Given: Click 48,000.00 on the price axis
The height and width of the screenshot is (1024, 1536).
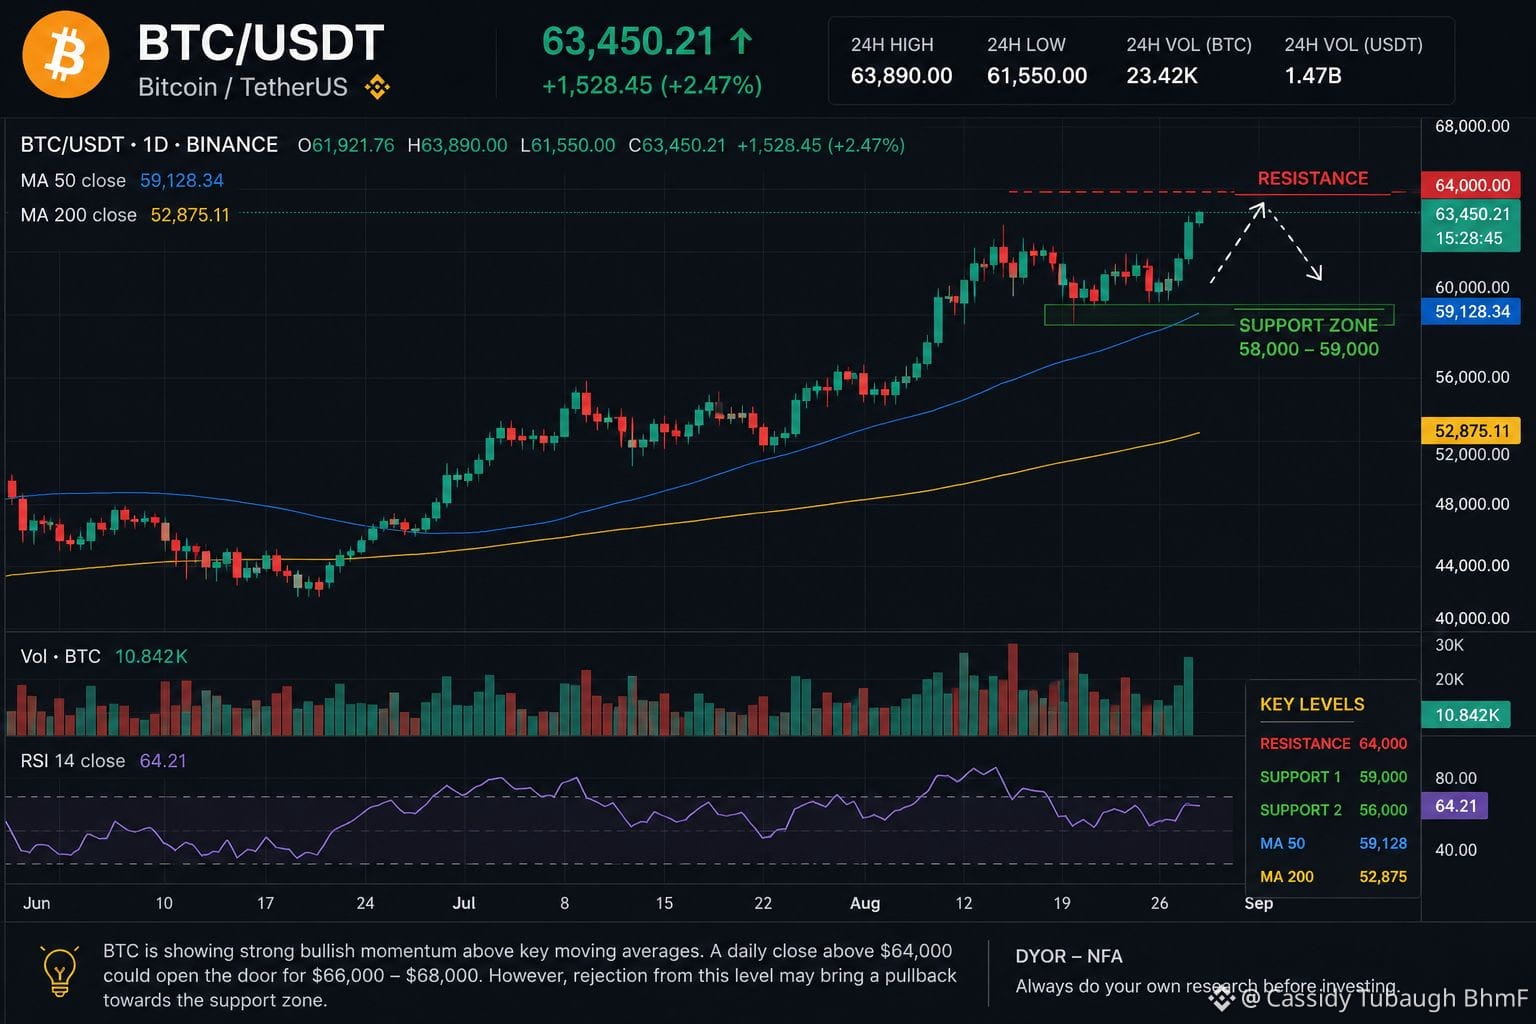Looking at the screenshot, I should [x=1472, y=504].
